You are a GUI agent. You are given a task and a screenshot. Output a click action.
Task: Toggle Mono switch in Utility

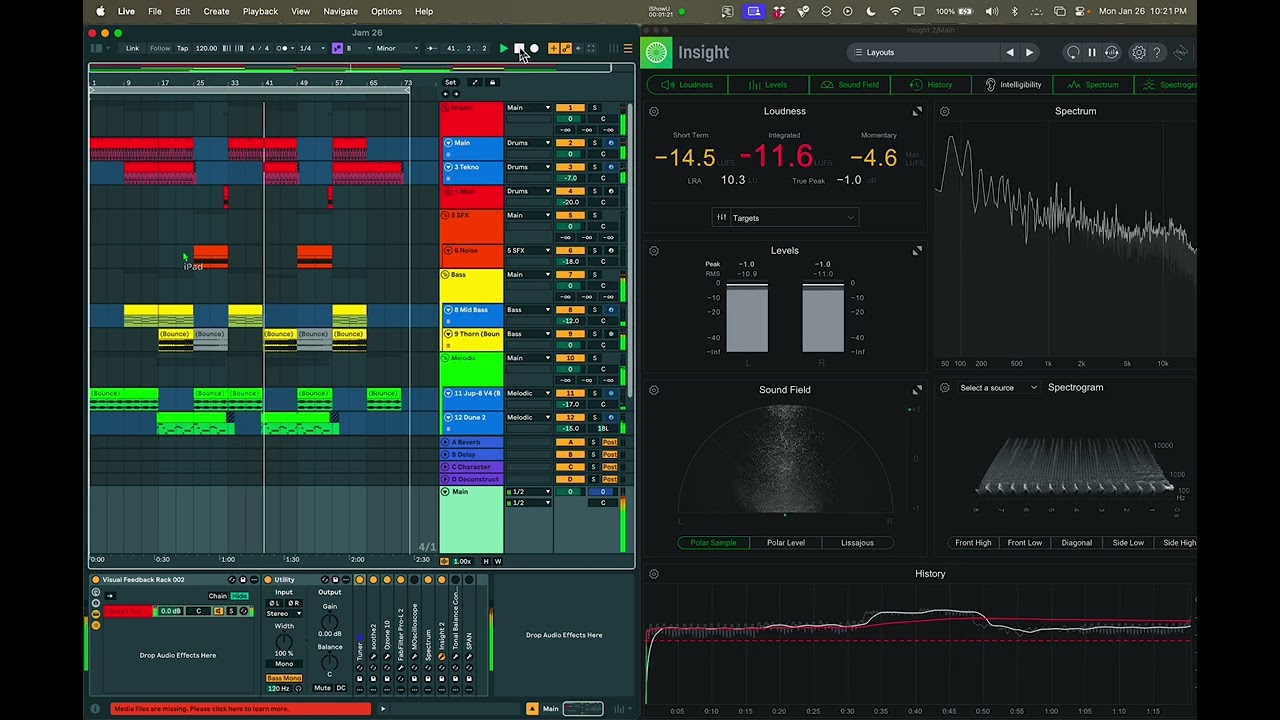tap(284, 664)
